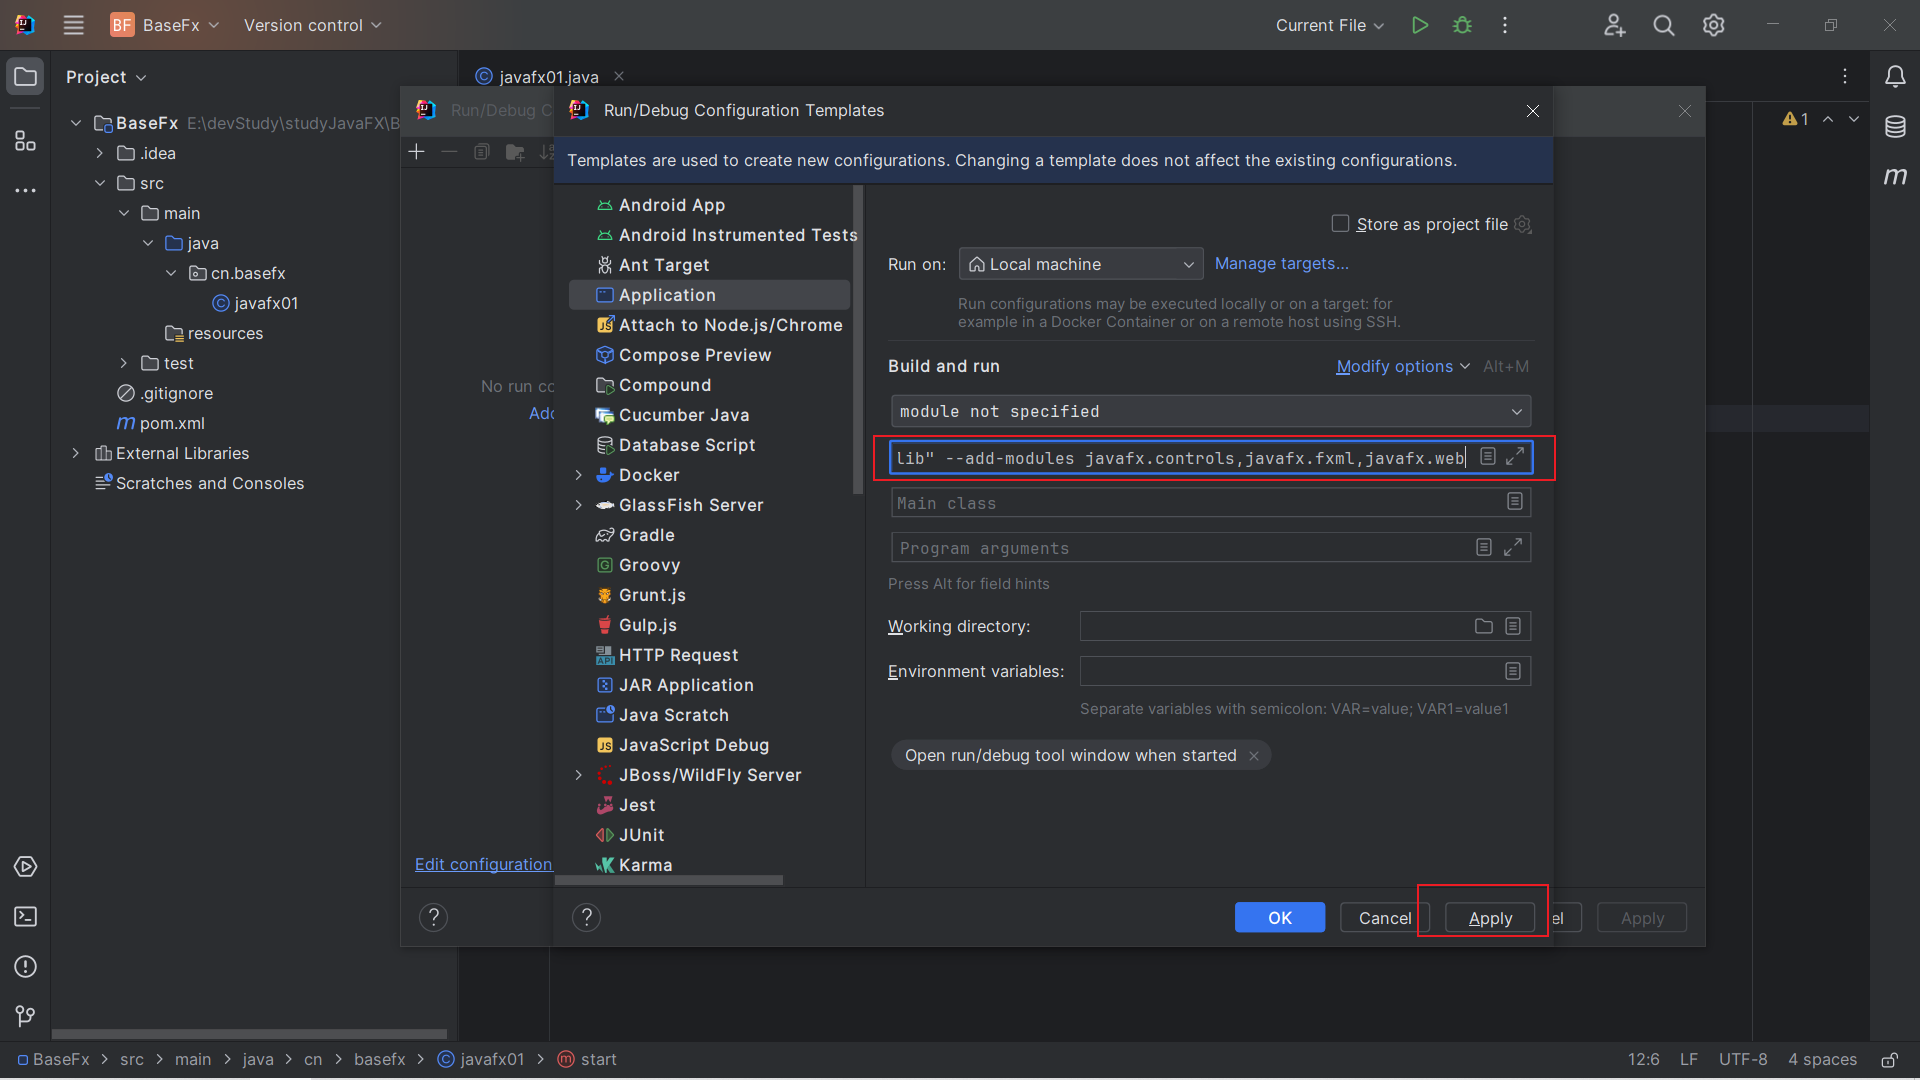
Task: Open the Database tool window
Action: (x=1895, y=127)
